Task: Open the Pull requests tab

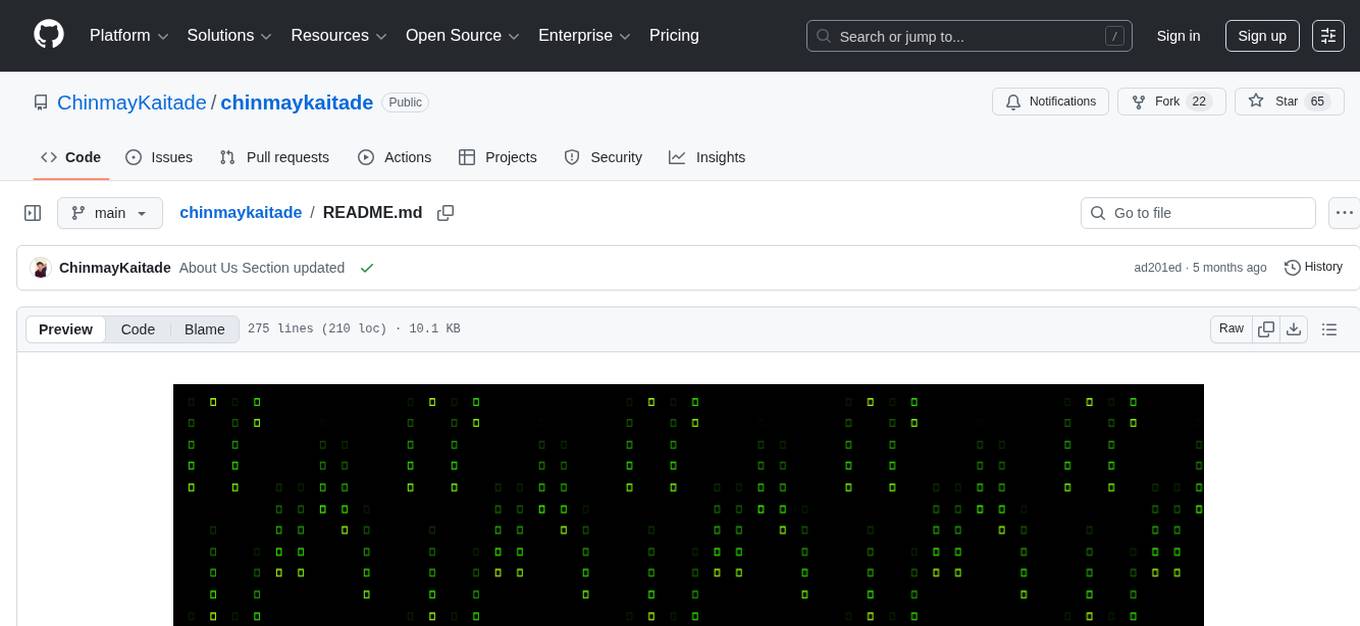Action: [274, 157]
